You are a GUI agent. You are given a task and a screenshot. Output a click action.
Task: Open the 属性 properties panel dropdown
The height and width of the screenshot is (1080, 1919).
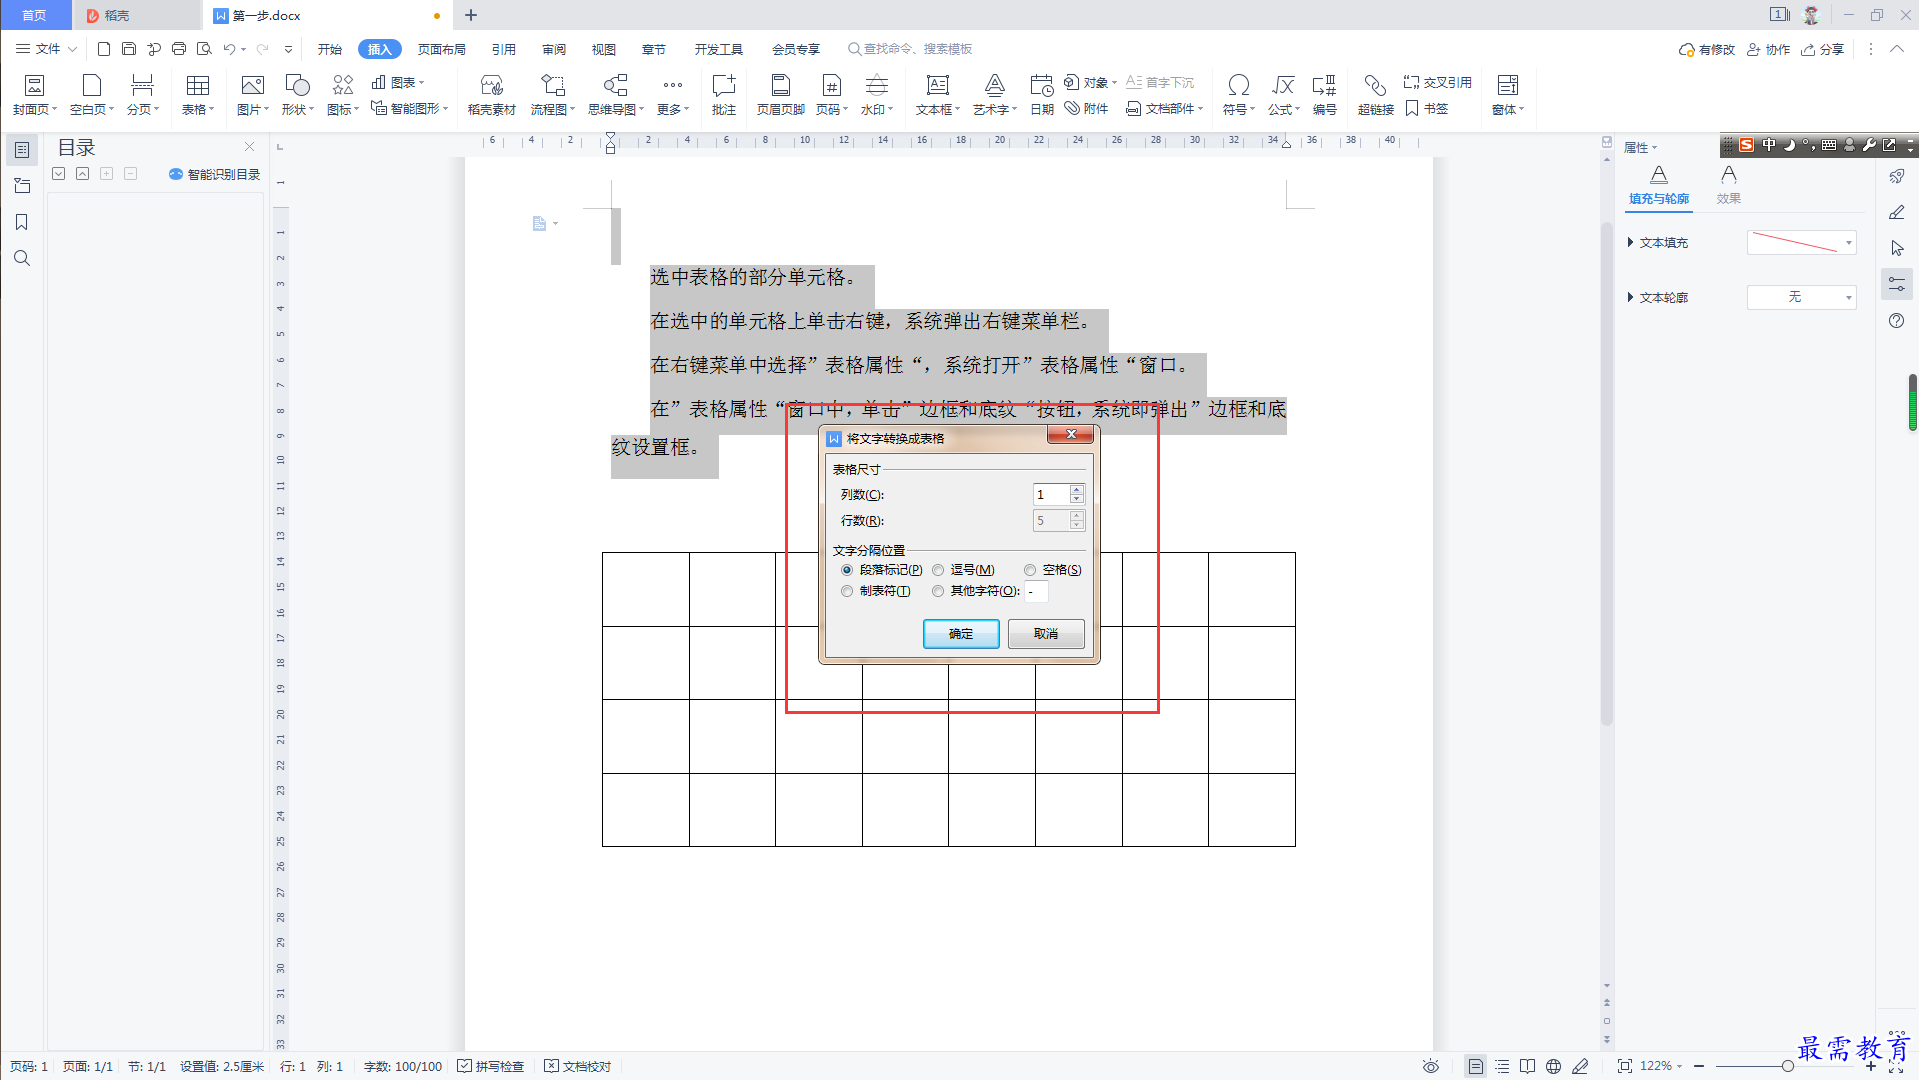1640,147
